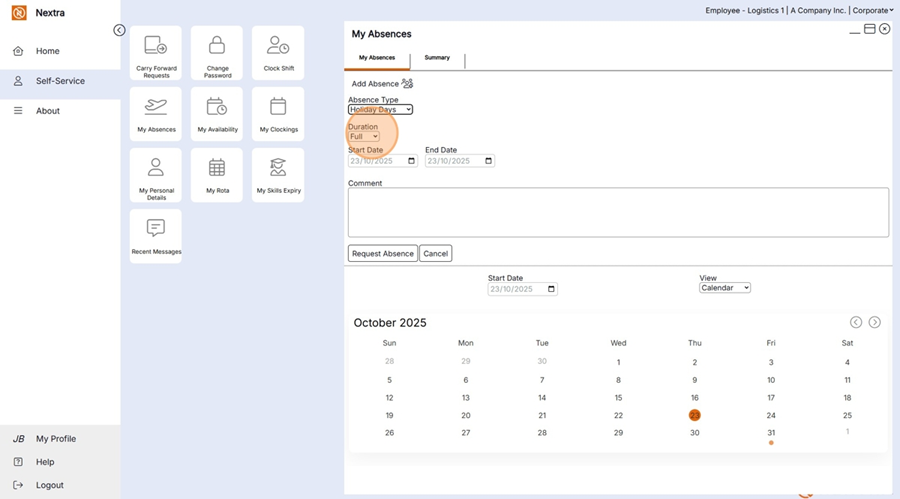900x499 pixels.
Task: Open the Absence Type dropdown
Action: point(380,110)
